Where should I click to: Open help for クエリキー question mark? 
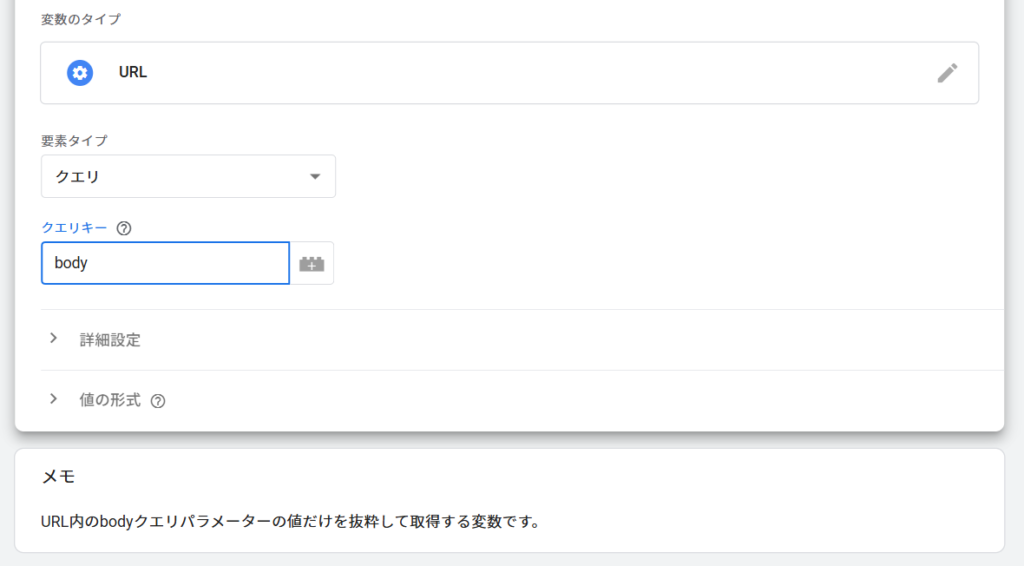(x=123, y=228)
